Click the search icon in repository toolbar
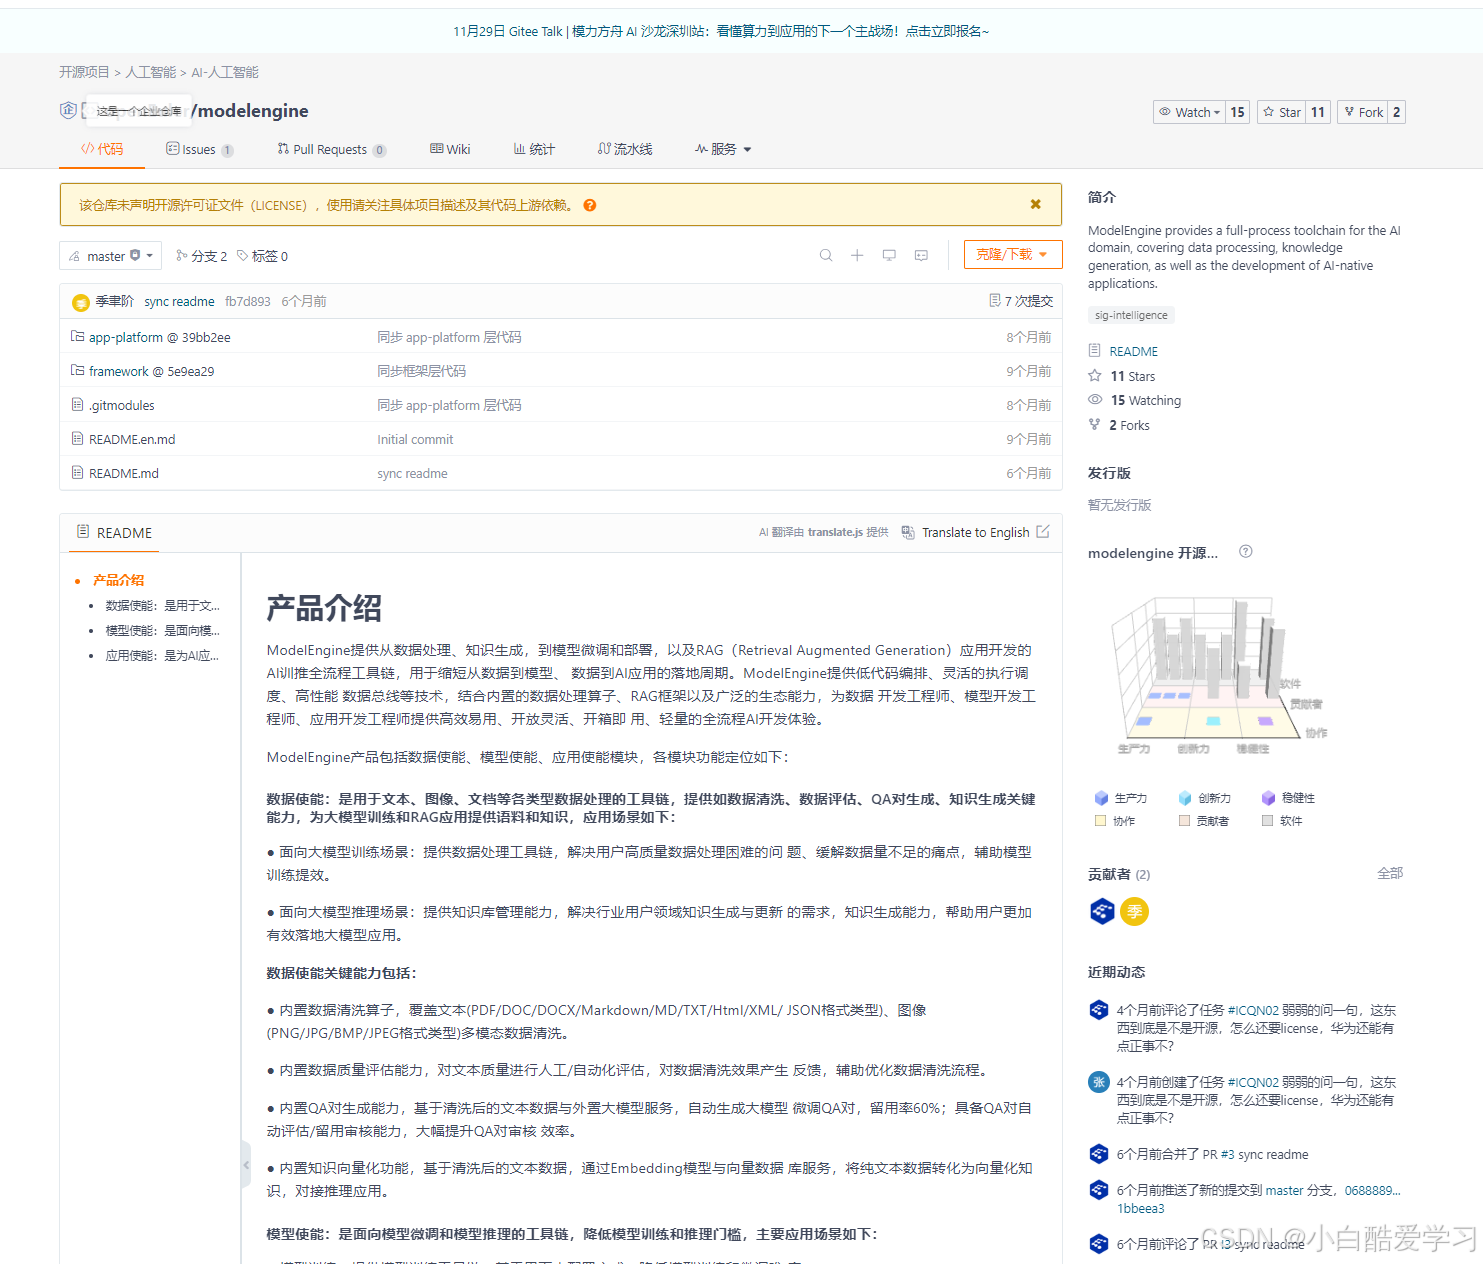The width and height of the screenshot is (1483, 1264). pos(826,255)
